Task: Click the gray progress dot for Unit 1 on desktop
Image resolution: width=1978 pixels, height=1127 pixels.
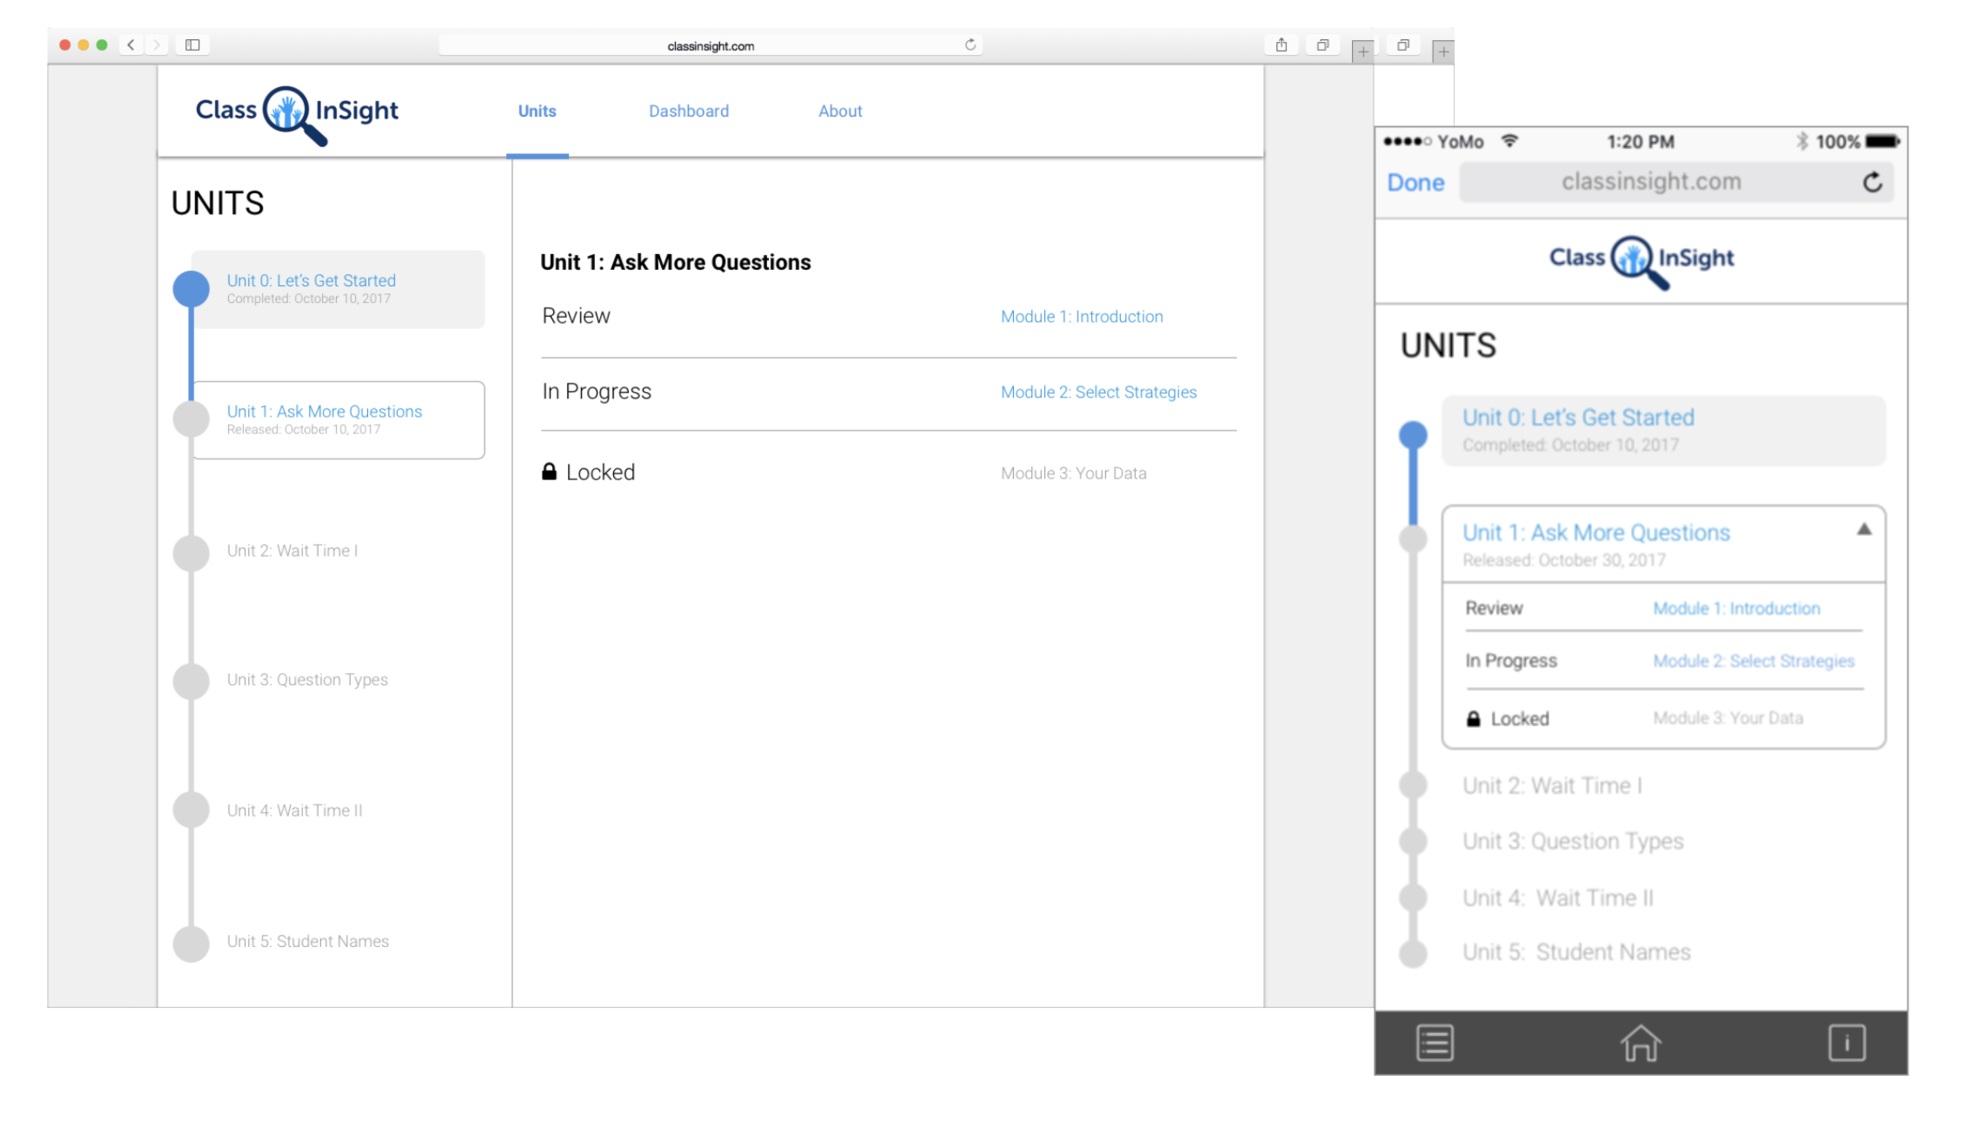Action: 191,419
